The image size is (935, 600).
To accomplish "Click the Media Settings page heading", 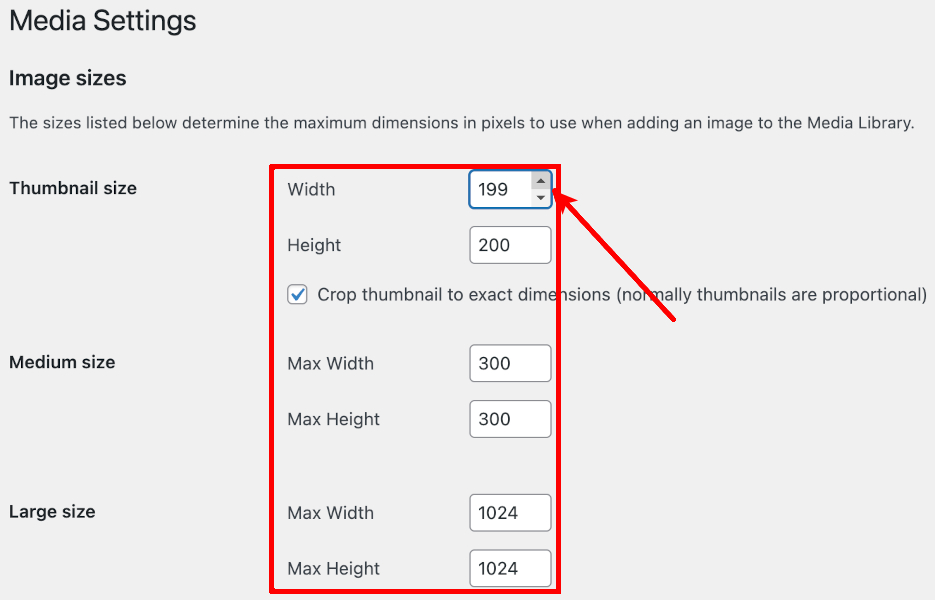I will coord(102,21).
